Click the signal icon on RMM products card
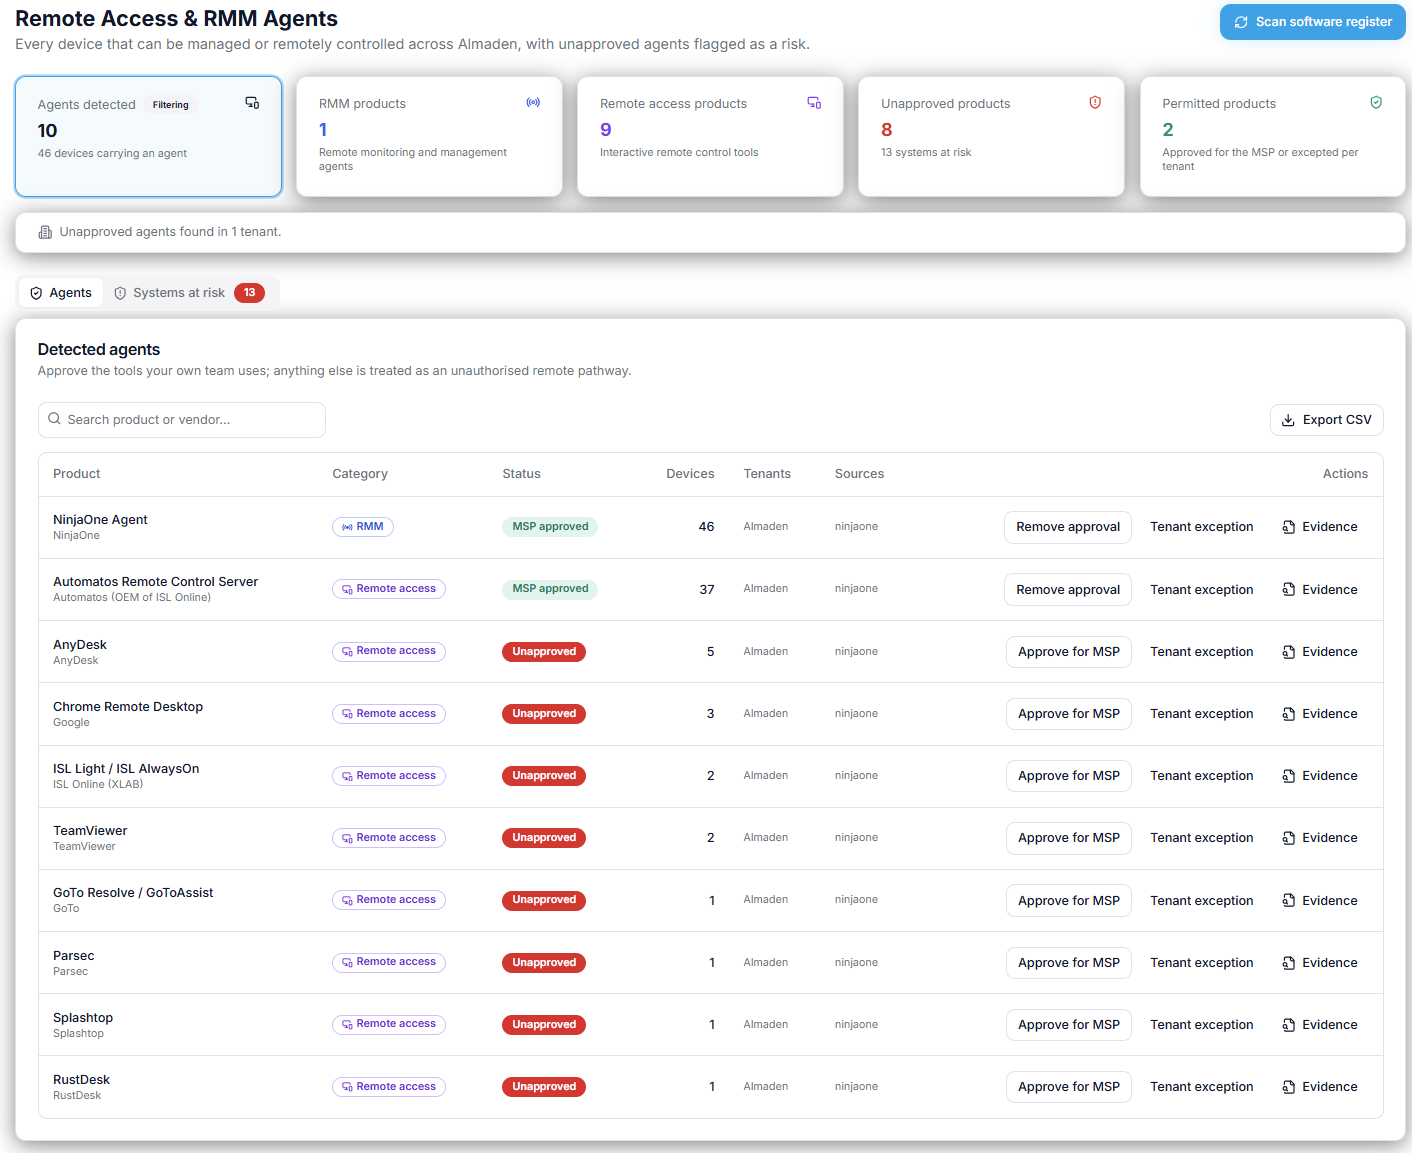1412x1153 pixels. (x=533, y=102)
